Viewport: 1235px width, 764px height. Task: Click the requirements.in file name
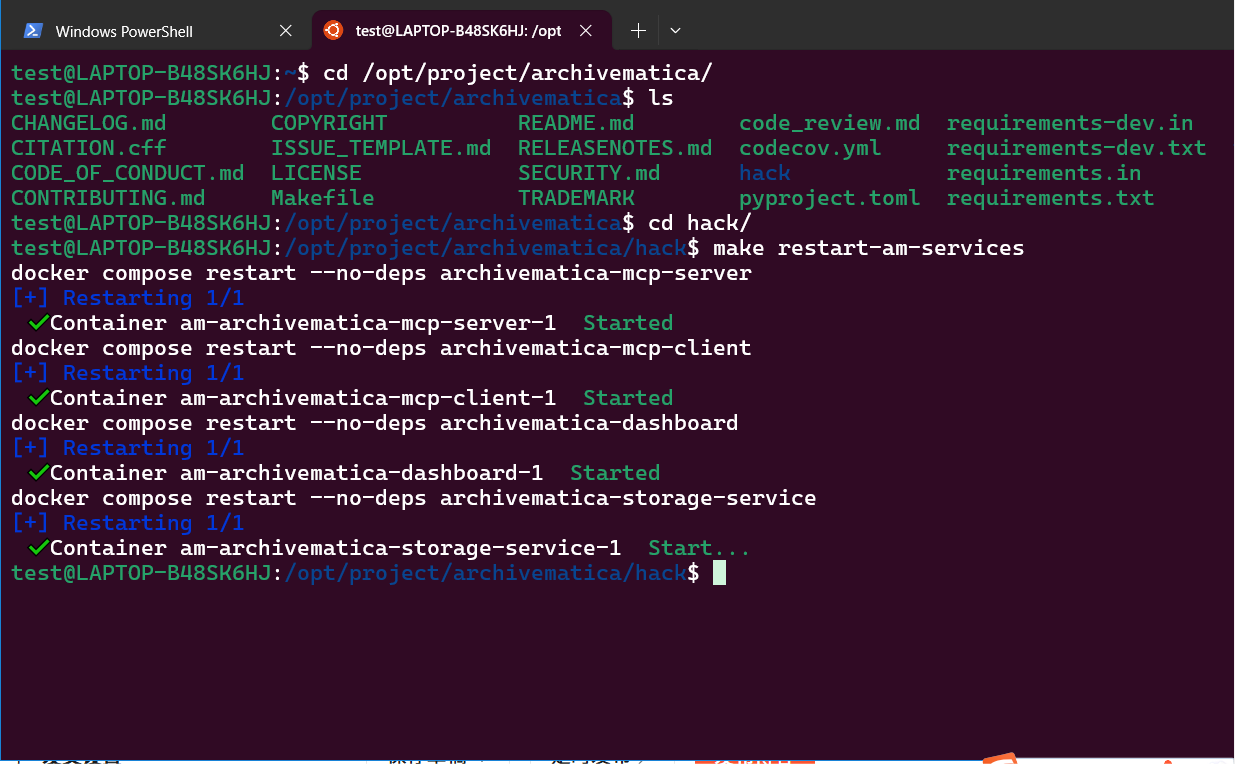click(1044, 173)
